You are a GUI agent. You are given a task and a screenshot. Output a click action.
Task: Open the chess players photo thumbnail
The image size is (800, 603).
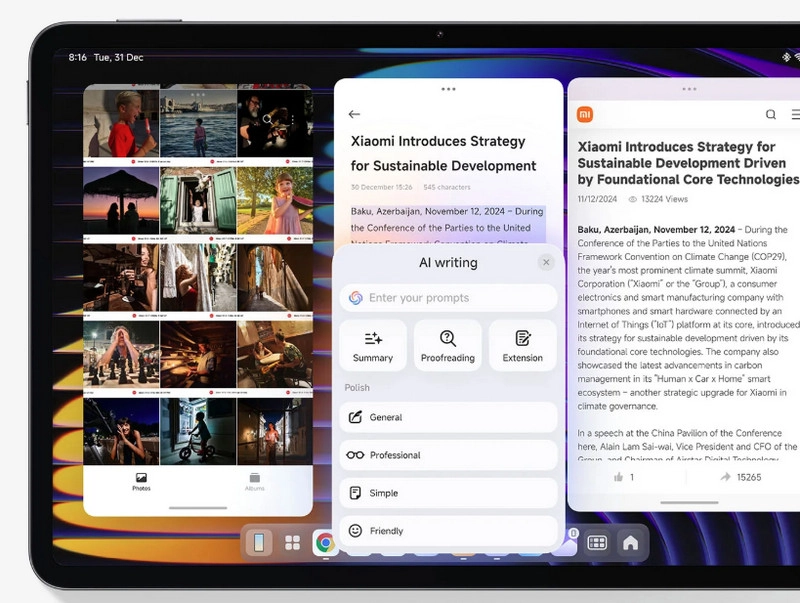(x=121, y=353)
